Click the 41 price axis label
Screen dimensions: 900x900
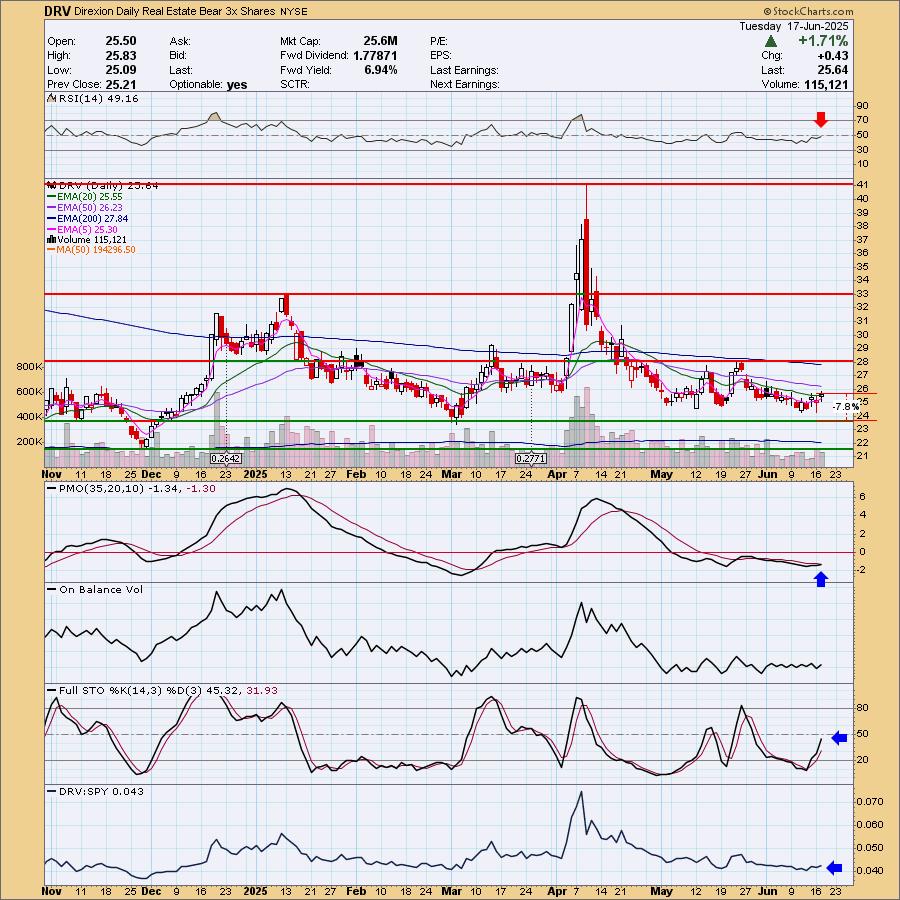pyautogui.click(x=862, y=185)
